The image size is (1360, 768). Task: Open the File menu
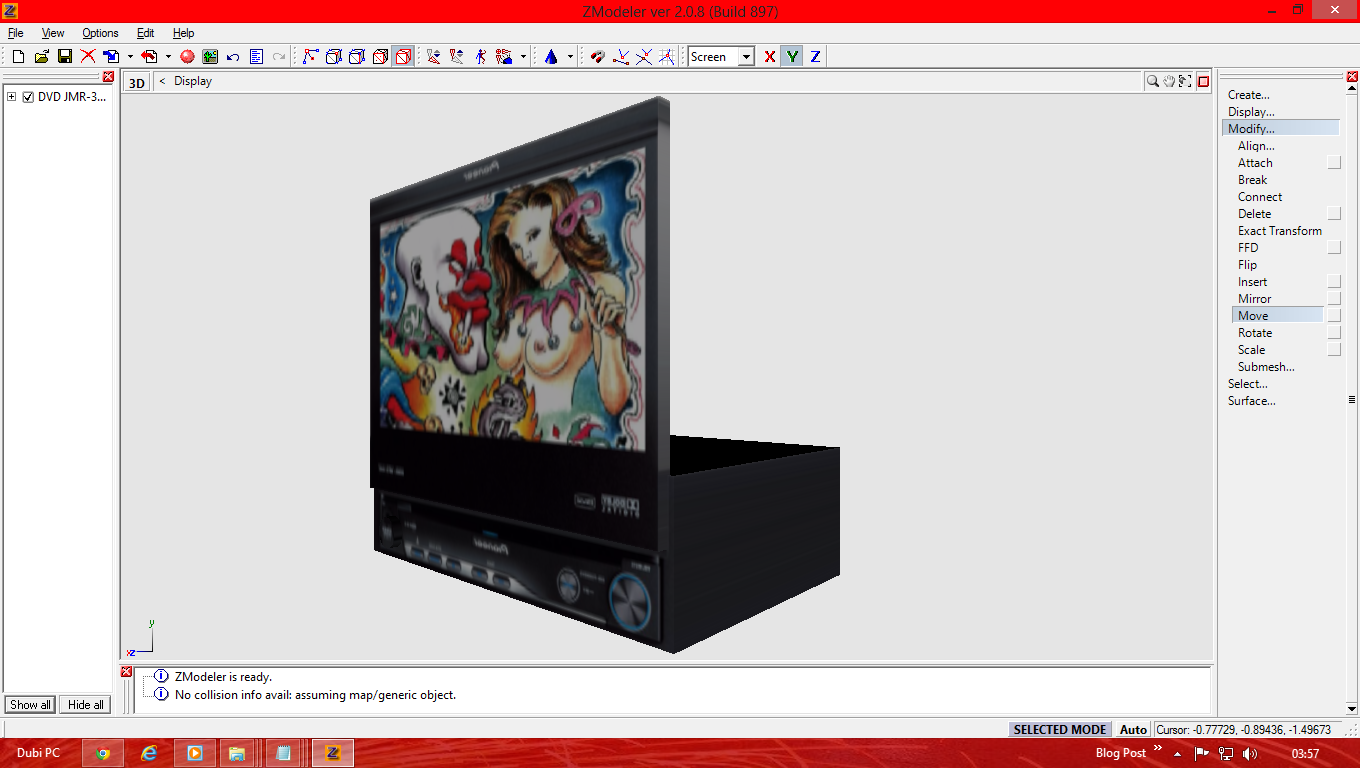tap(15, 33)
